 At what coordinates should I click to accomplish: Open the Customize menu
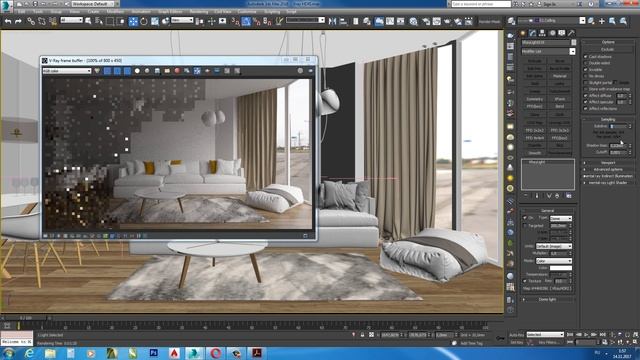pos(247,12)
